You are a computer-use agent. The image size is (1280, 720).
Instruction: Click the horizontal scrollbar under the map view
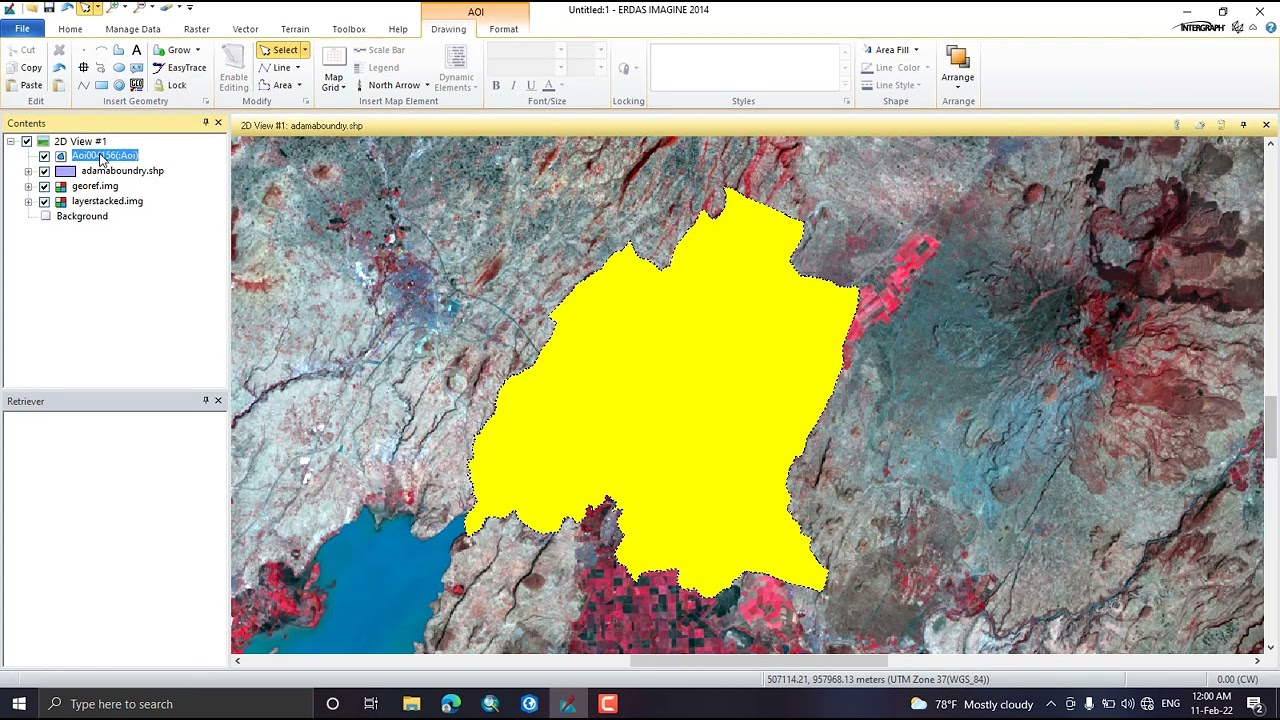(x=758, y=660)
